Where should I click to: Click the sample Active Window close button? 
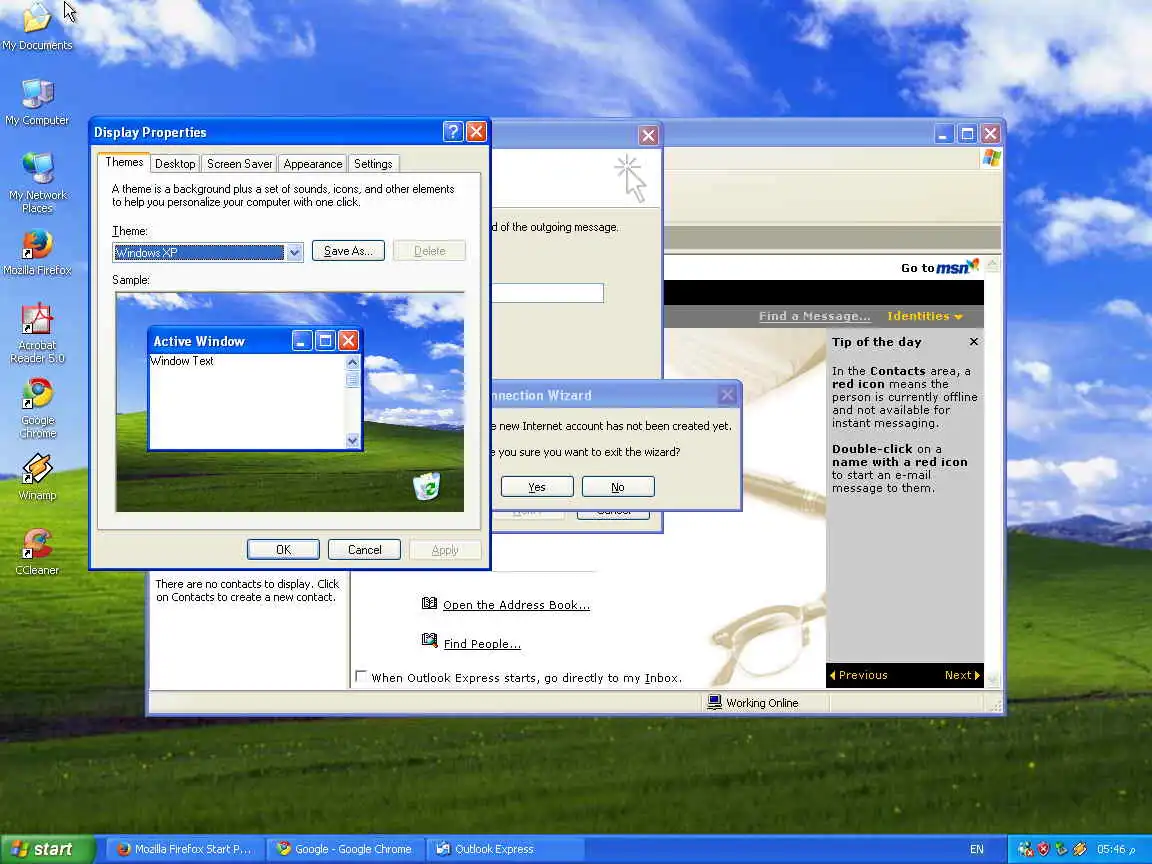[x=348, y=340]
